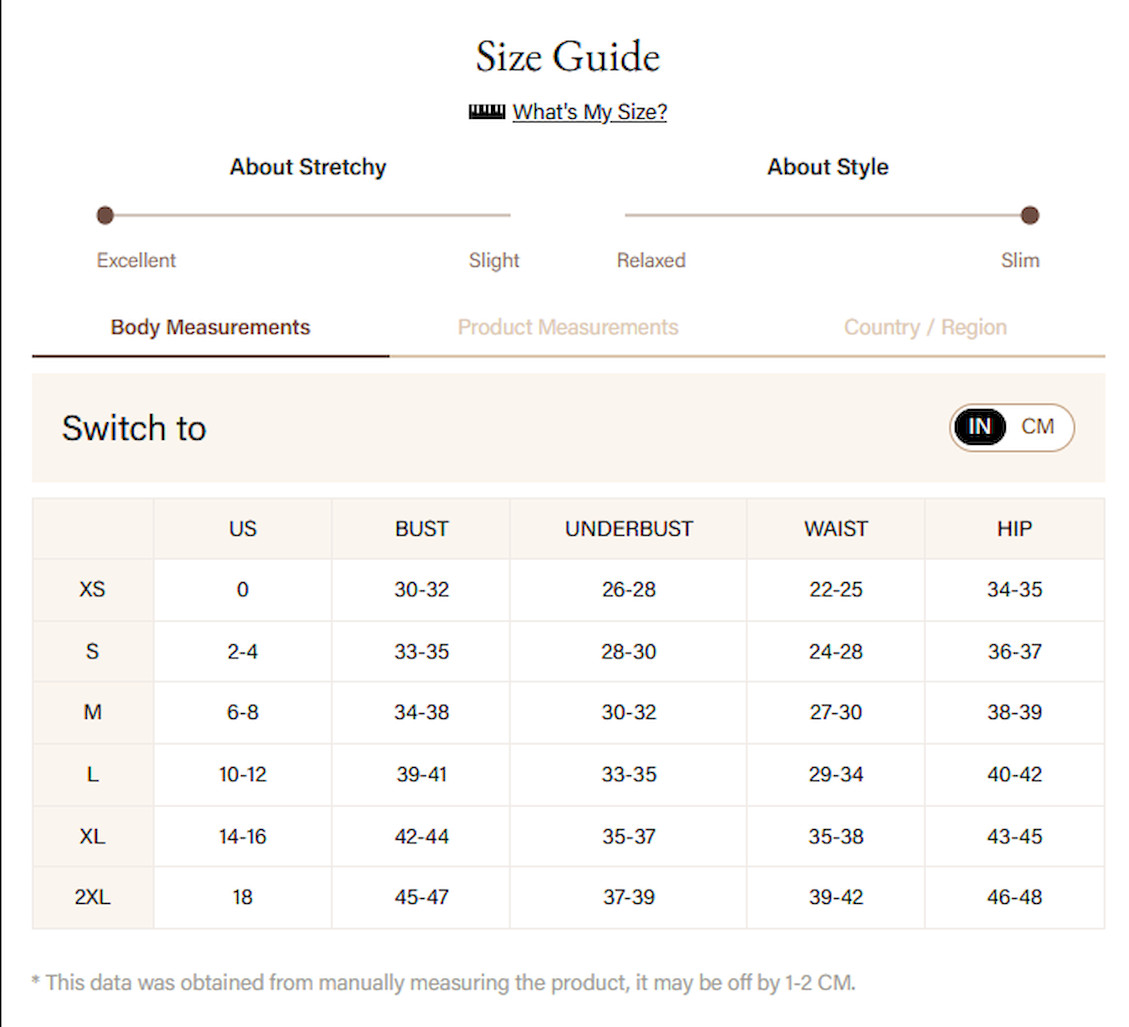Click the US column header

coord(243,529)
